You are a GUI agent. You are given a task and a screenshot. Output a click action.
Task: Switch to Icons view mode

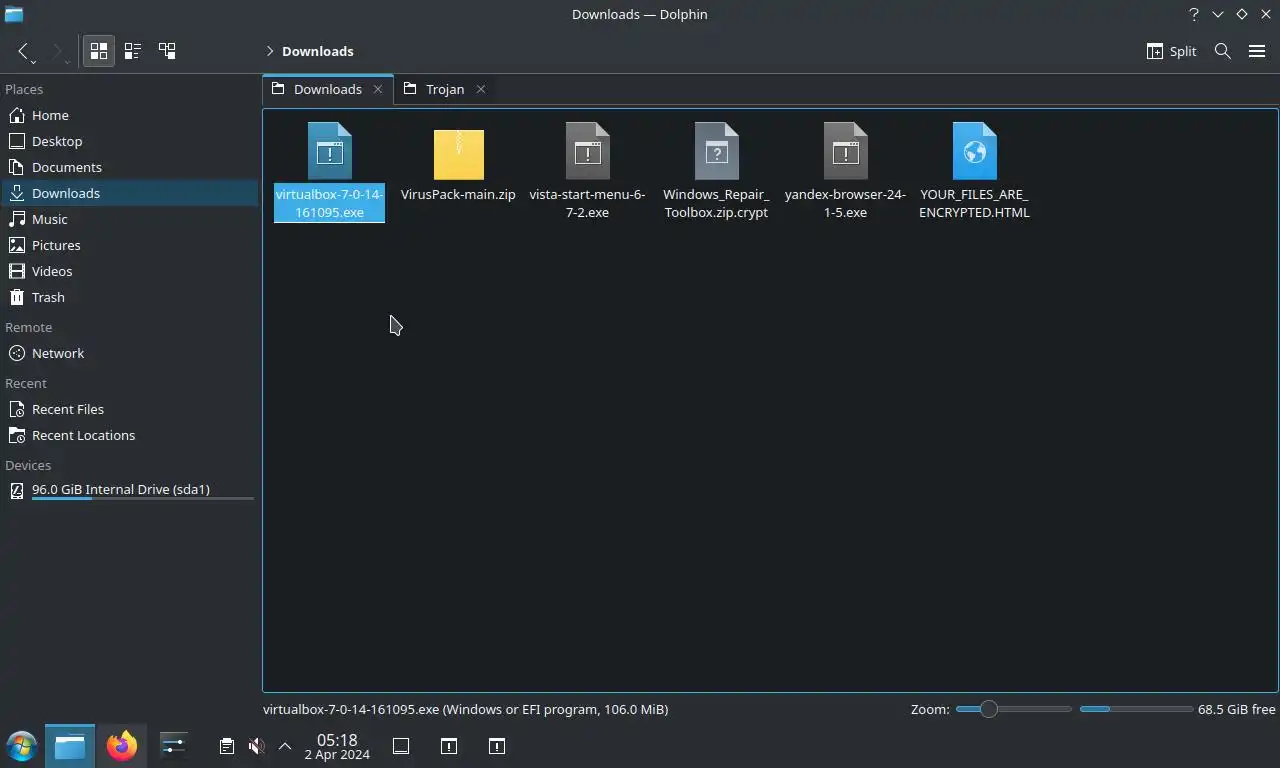click(99, 51)
